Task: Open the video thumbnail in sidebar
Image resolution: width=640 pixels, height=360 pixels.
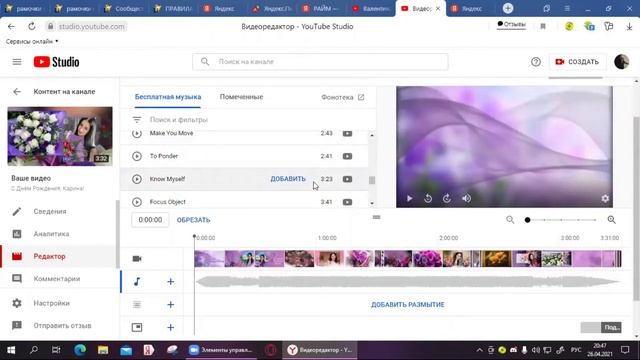Action: (60, 136)
